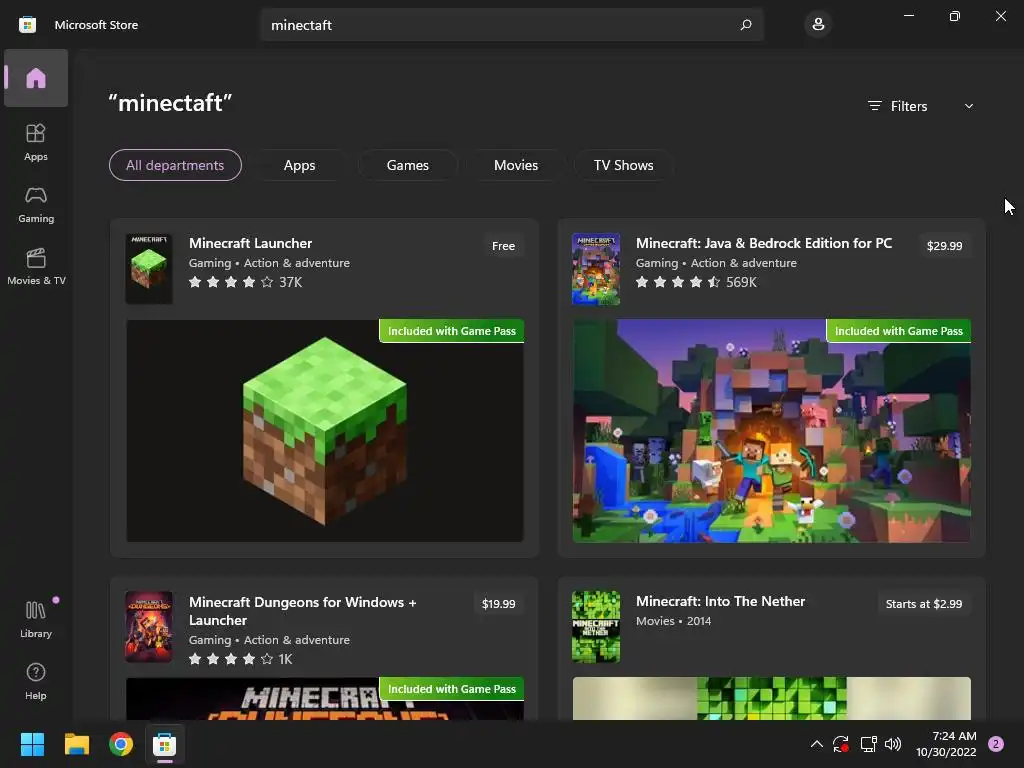Click the Into The Nether banner image

coord(771,699)
